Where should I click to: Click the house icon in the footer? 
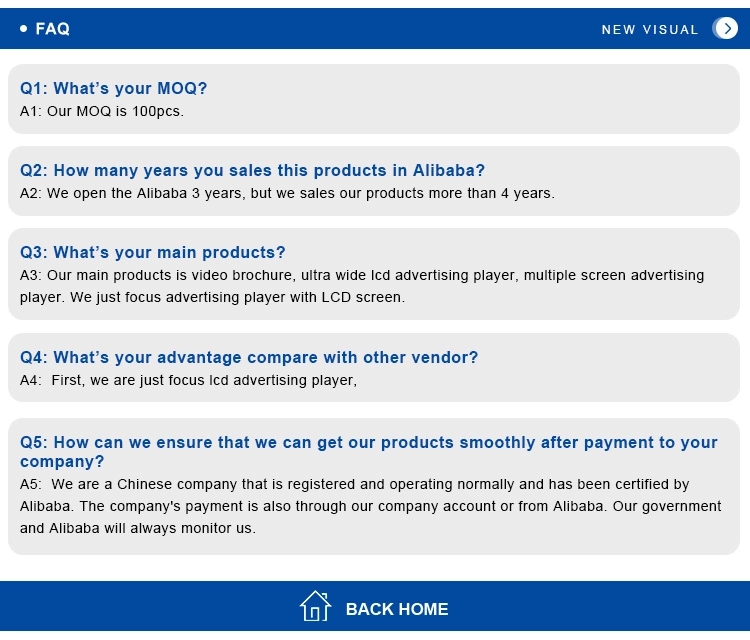point(315,606)
